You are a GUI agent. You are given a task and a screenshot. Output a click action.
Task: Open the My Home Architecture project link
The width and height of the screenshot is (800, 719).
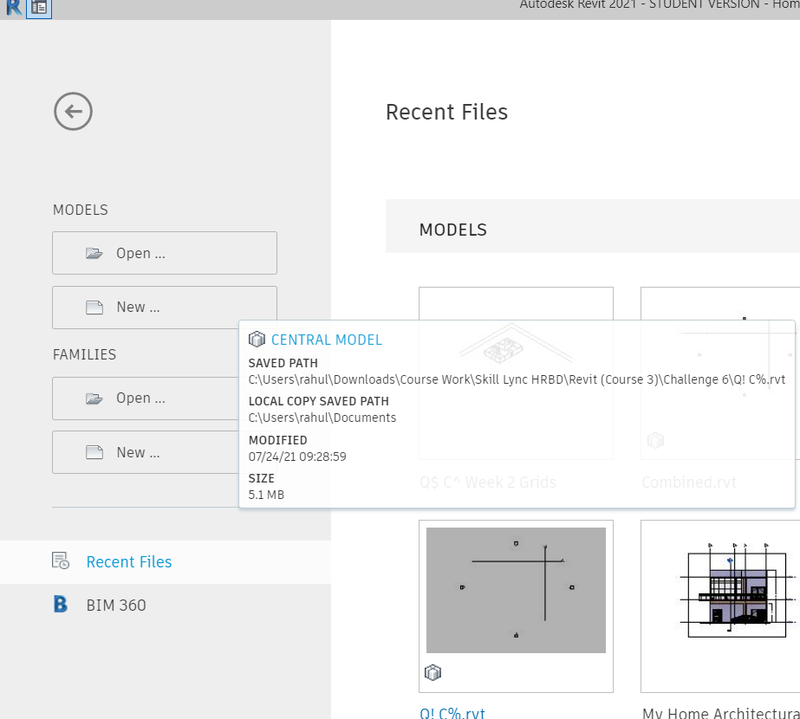click(722, 712)
